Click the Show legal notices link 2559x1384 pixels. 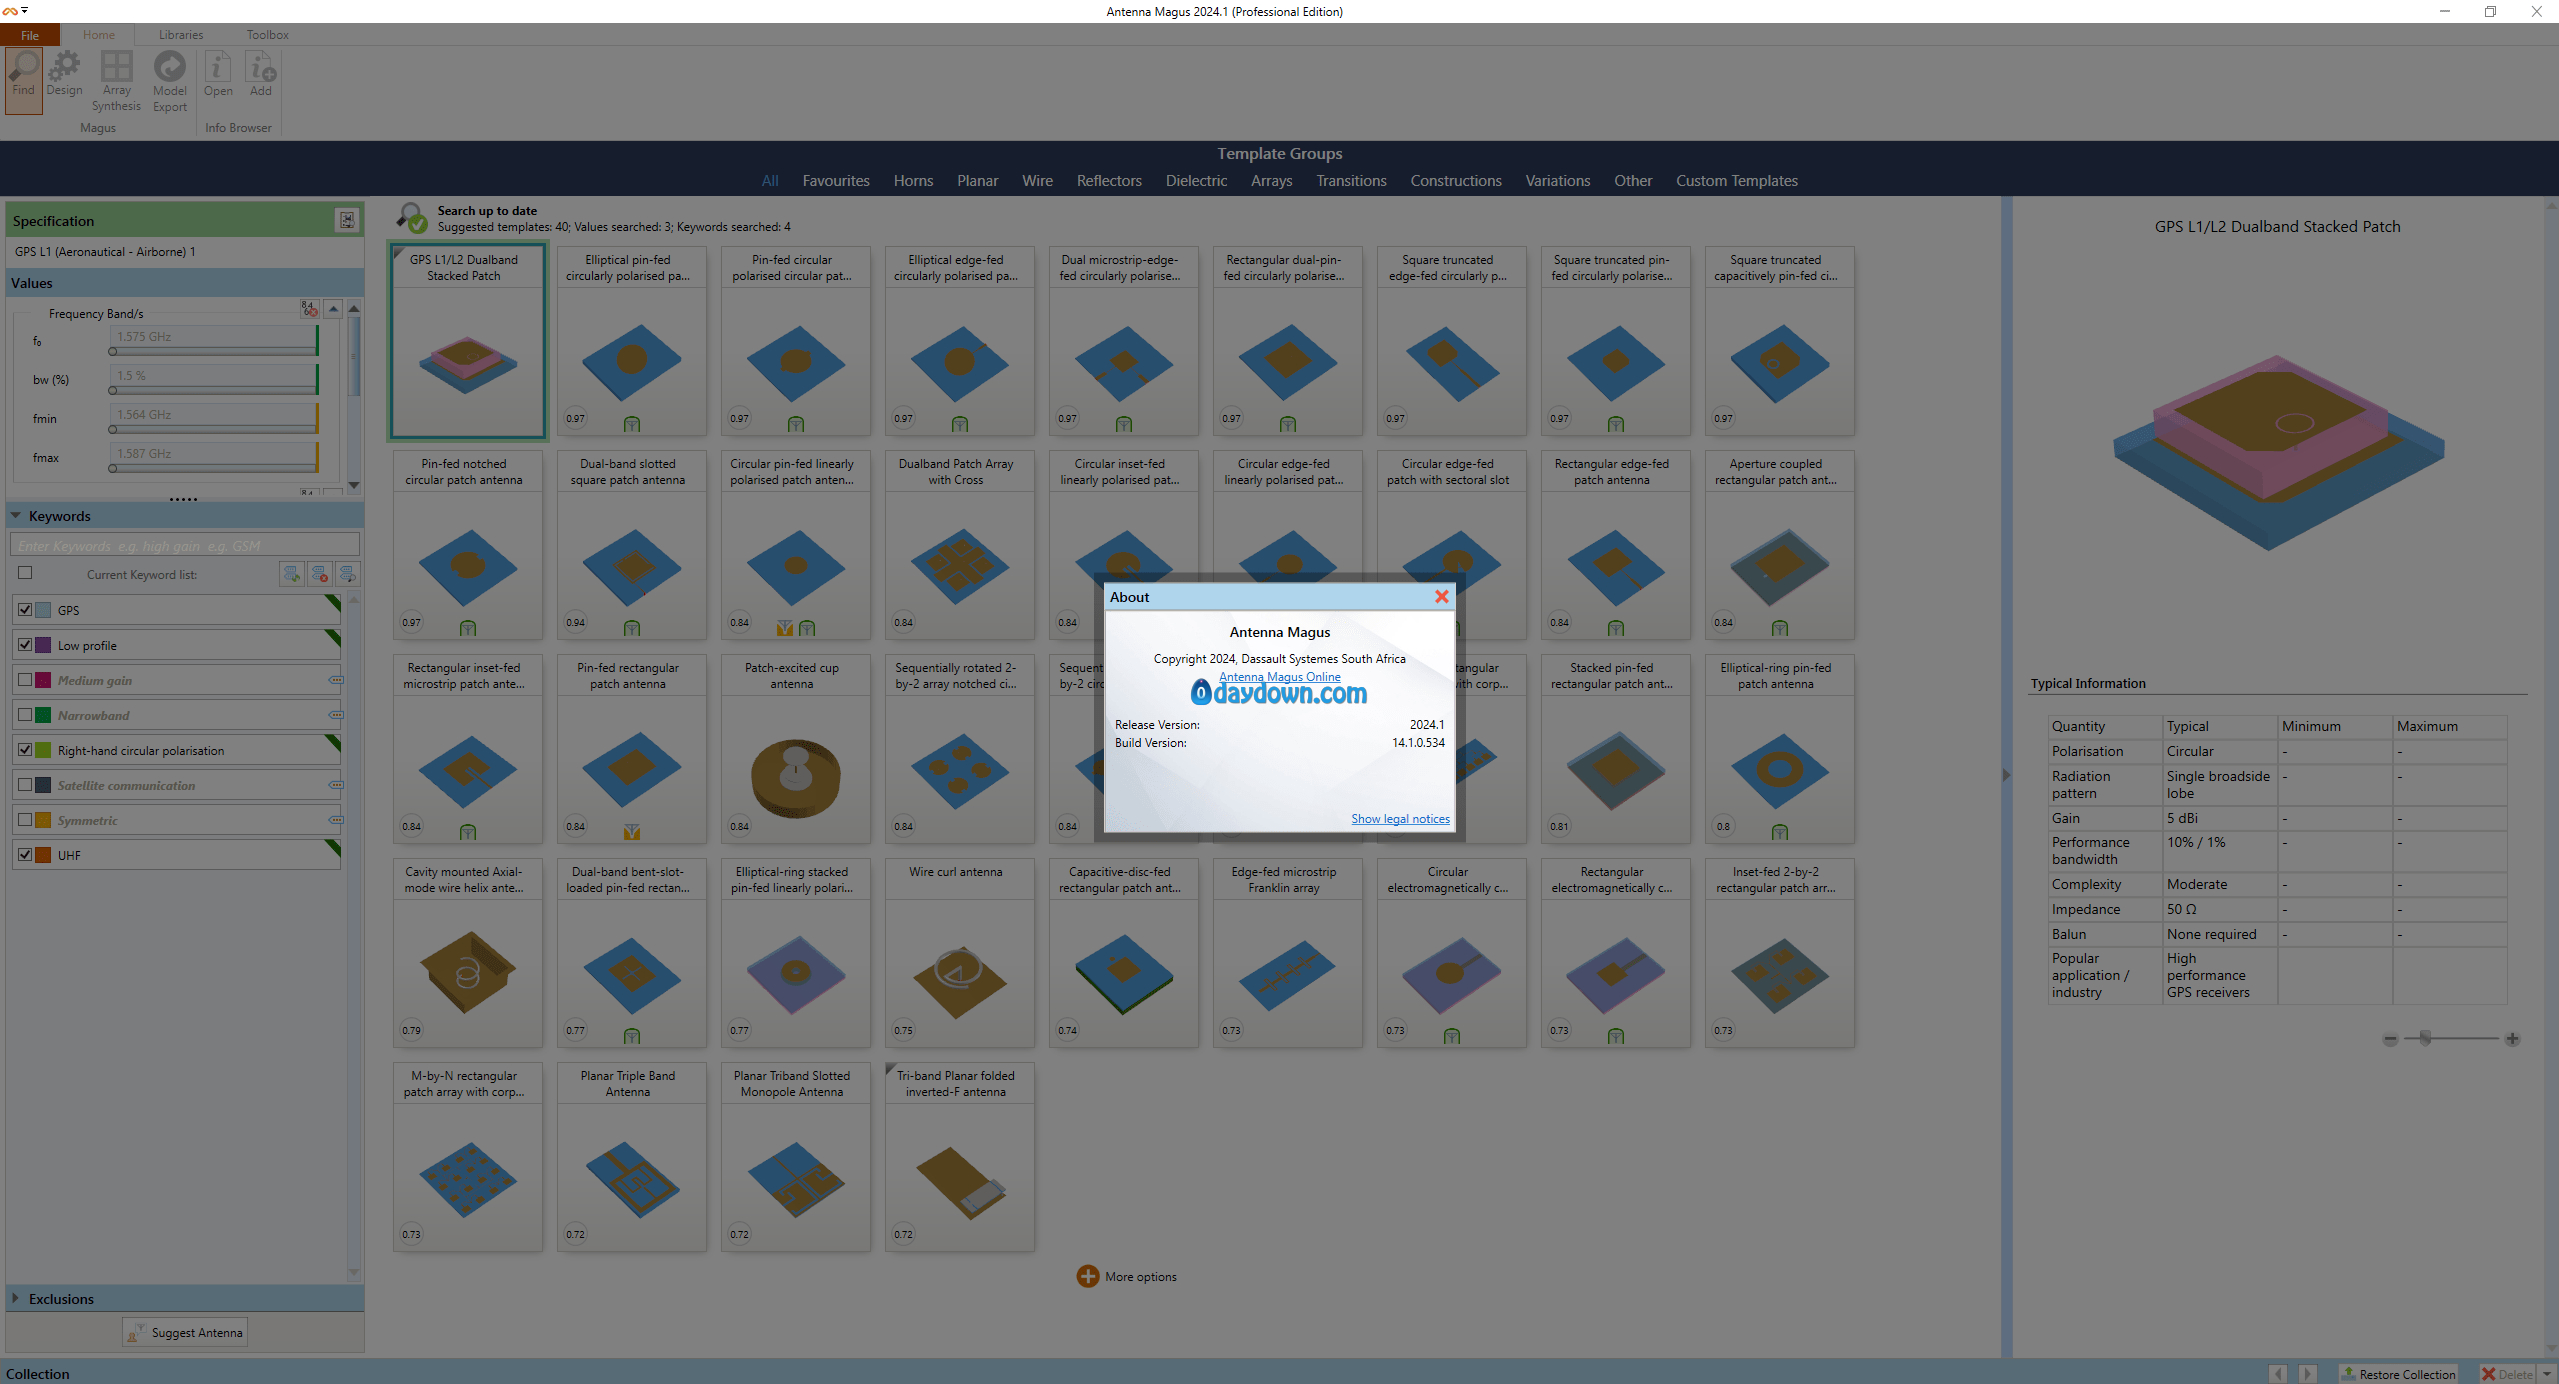(1400, 819)
